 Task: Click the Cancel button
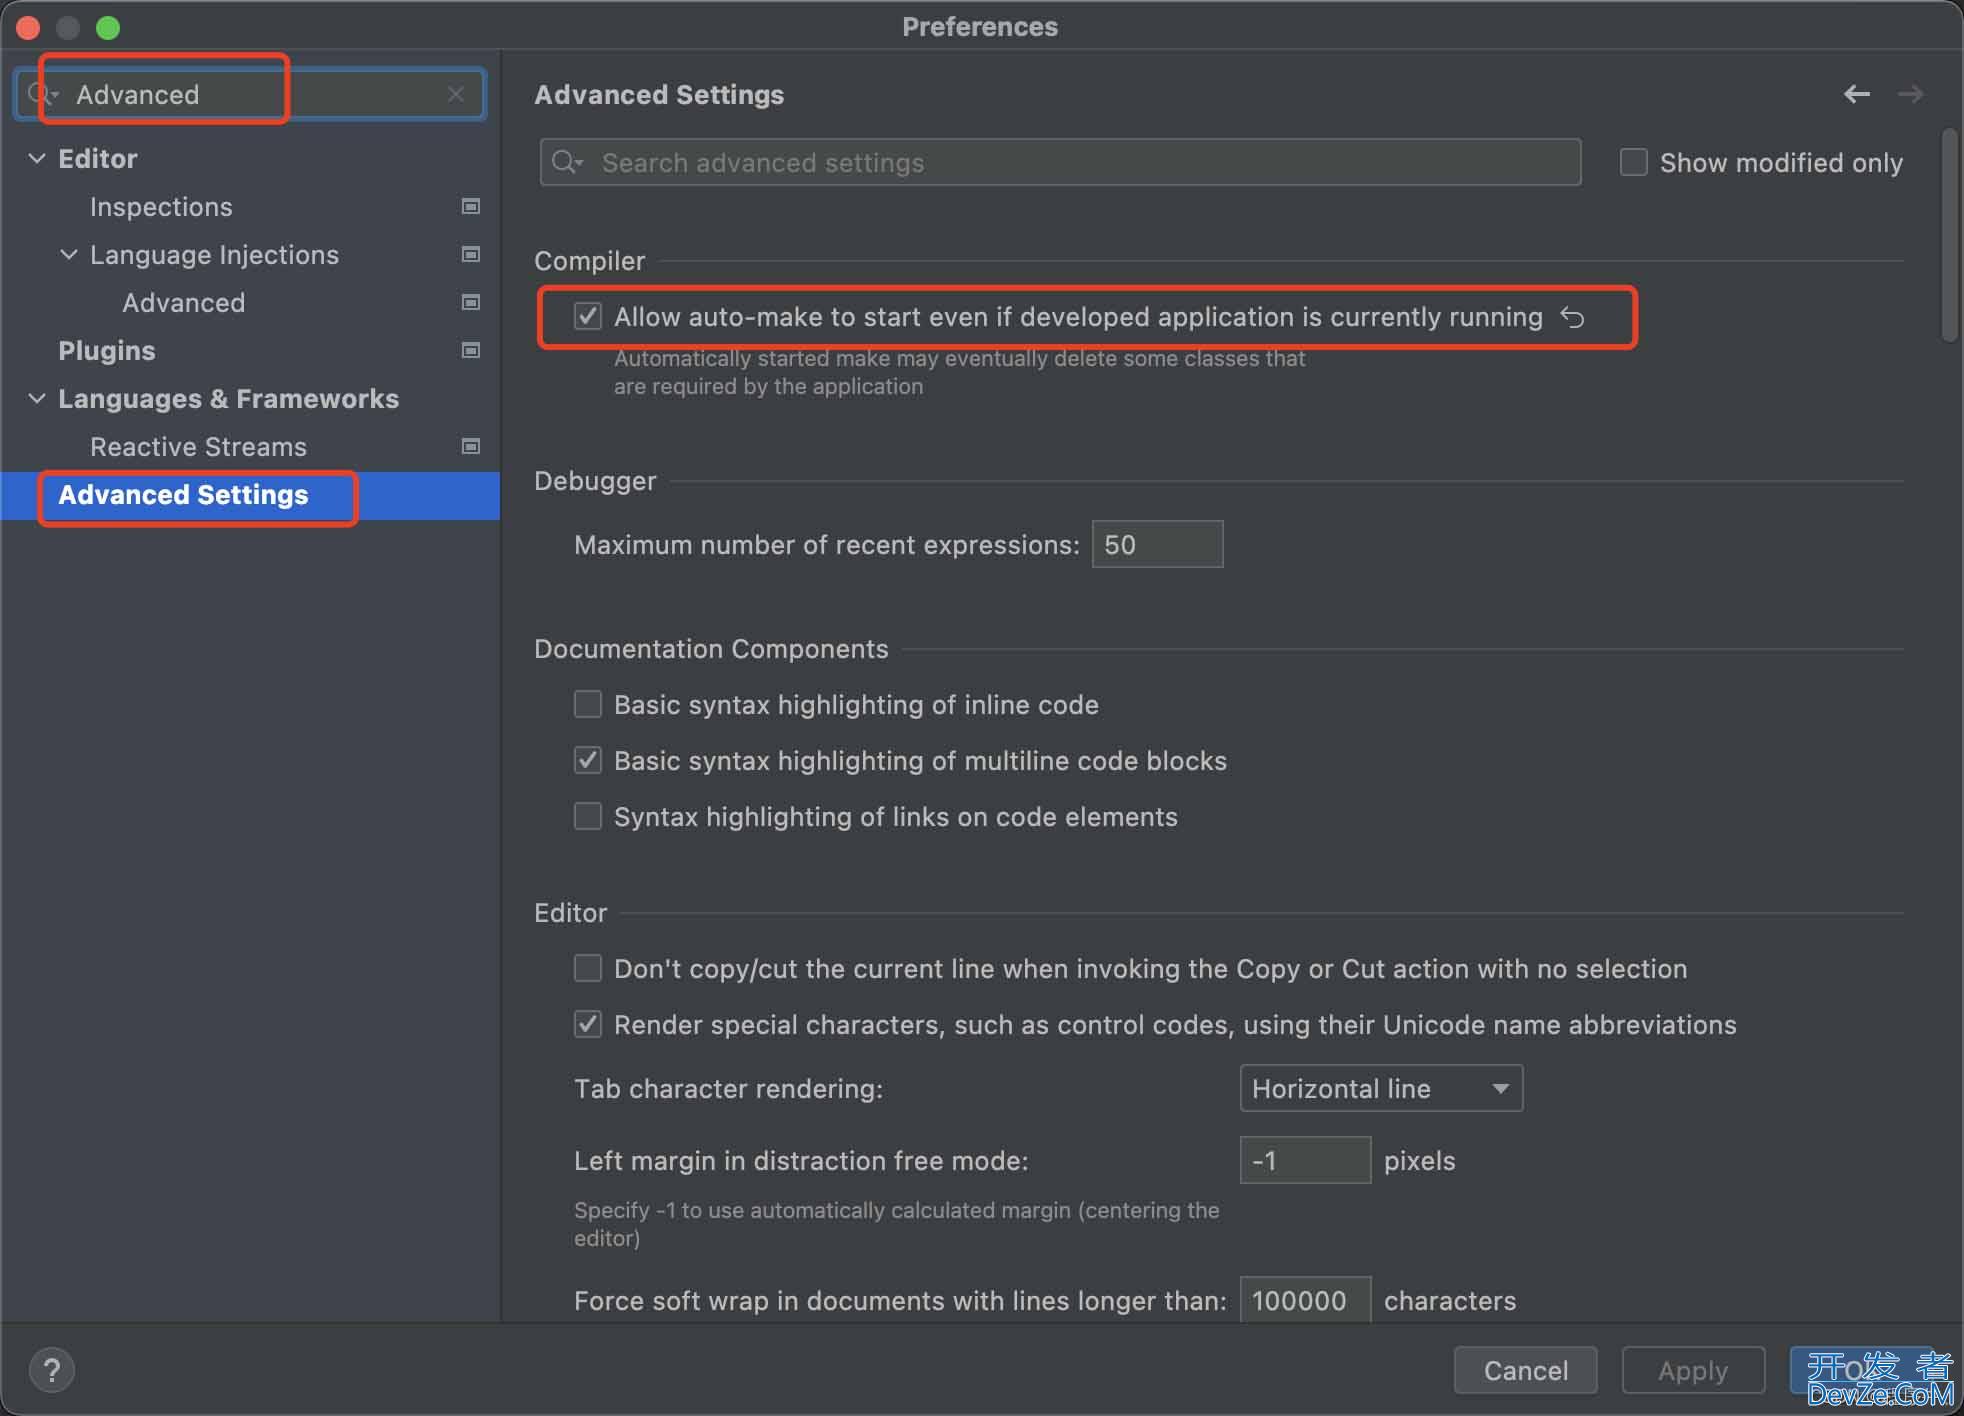pyautogui.click(x=1525, y=1370)
